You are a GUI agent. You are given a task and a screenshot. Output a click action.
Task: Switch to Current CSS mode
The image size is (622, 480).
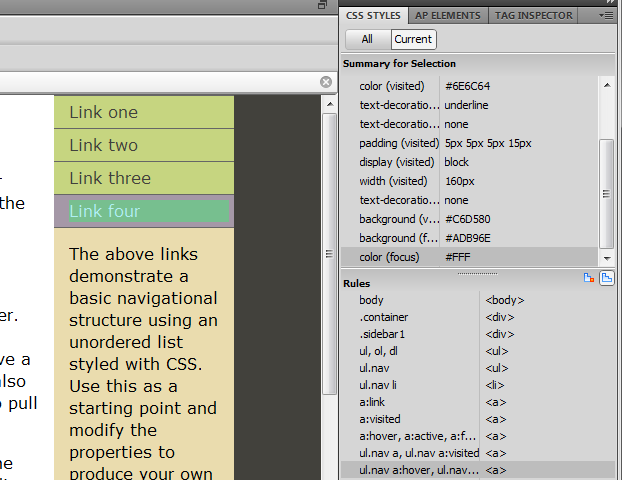point(413,39)
